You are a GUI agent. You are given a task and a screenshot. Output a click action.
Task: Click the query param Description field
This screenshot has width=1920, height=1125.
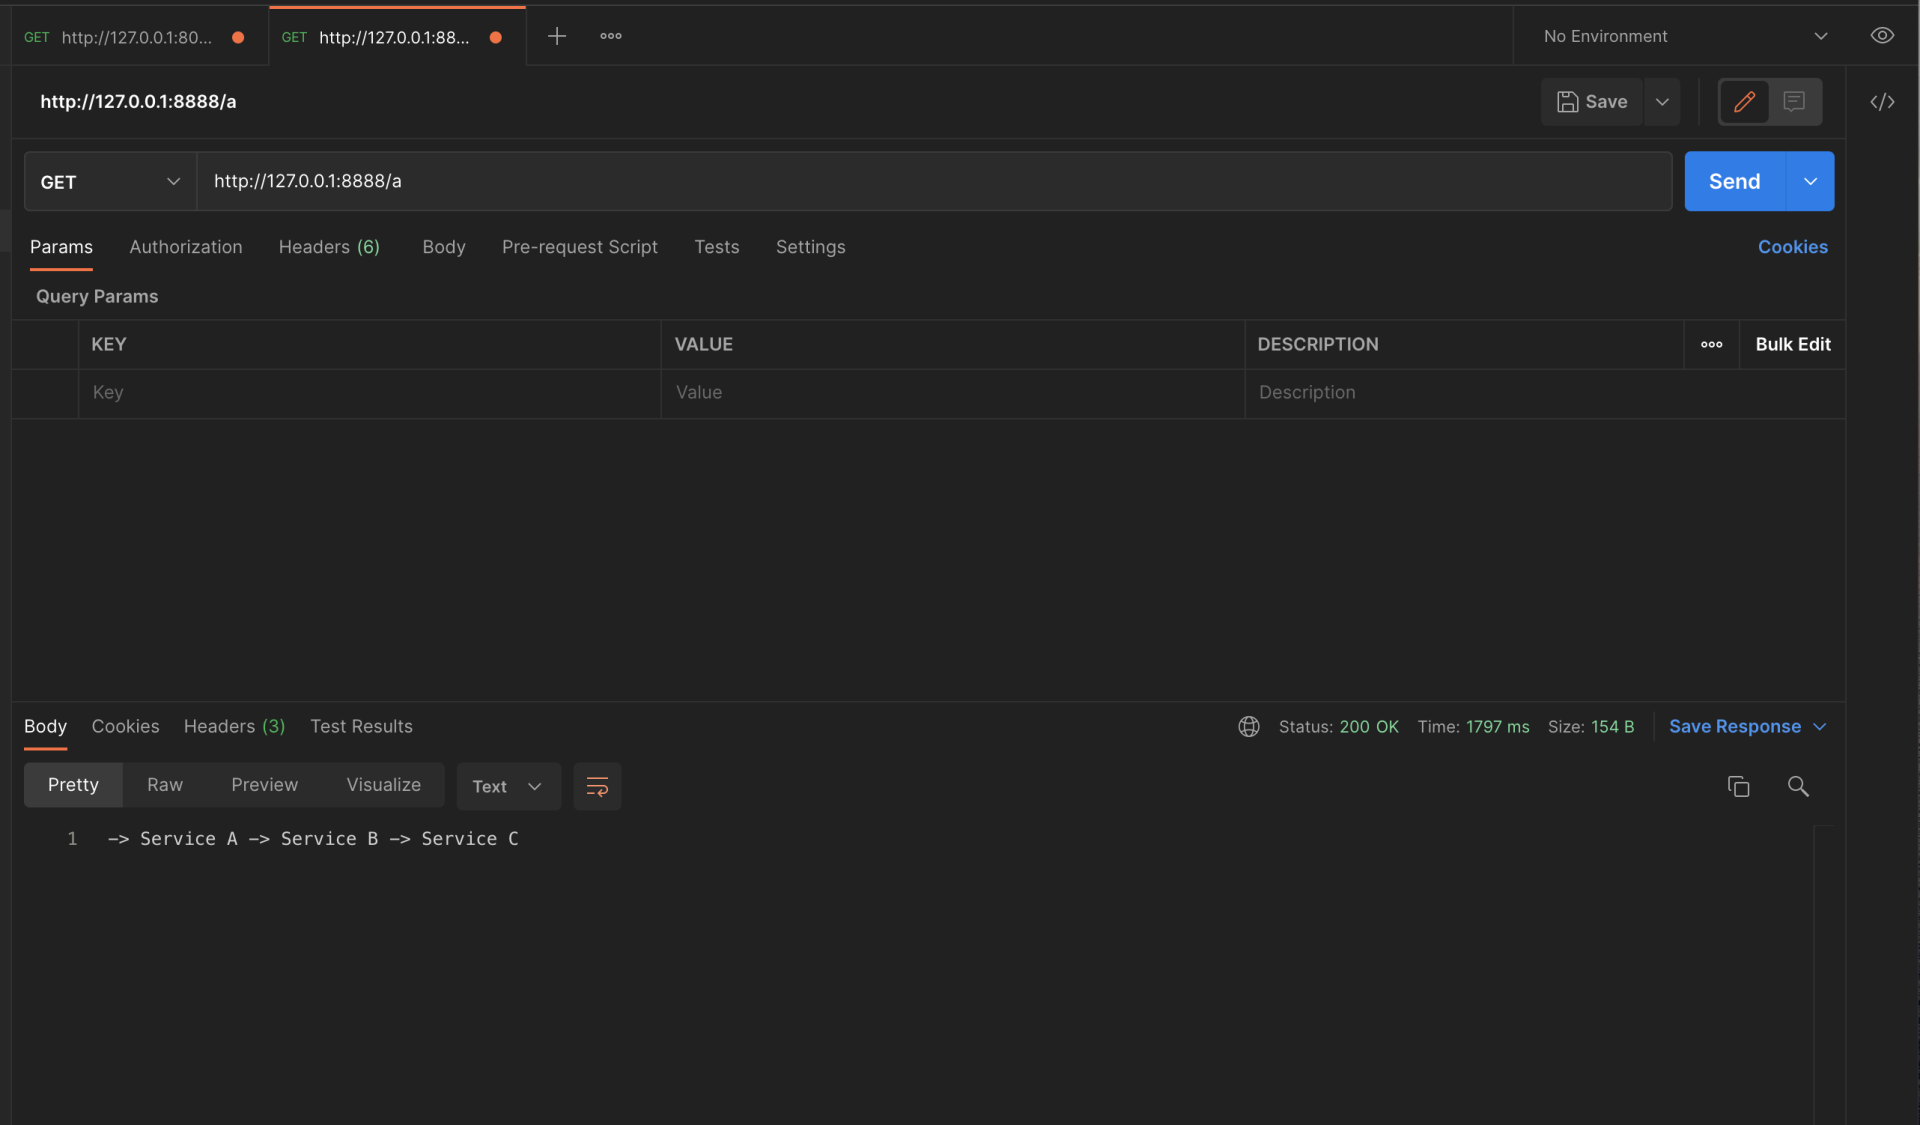[1544, 393]
